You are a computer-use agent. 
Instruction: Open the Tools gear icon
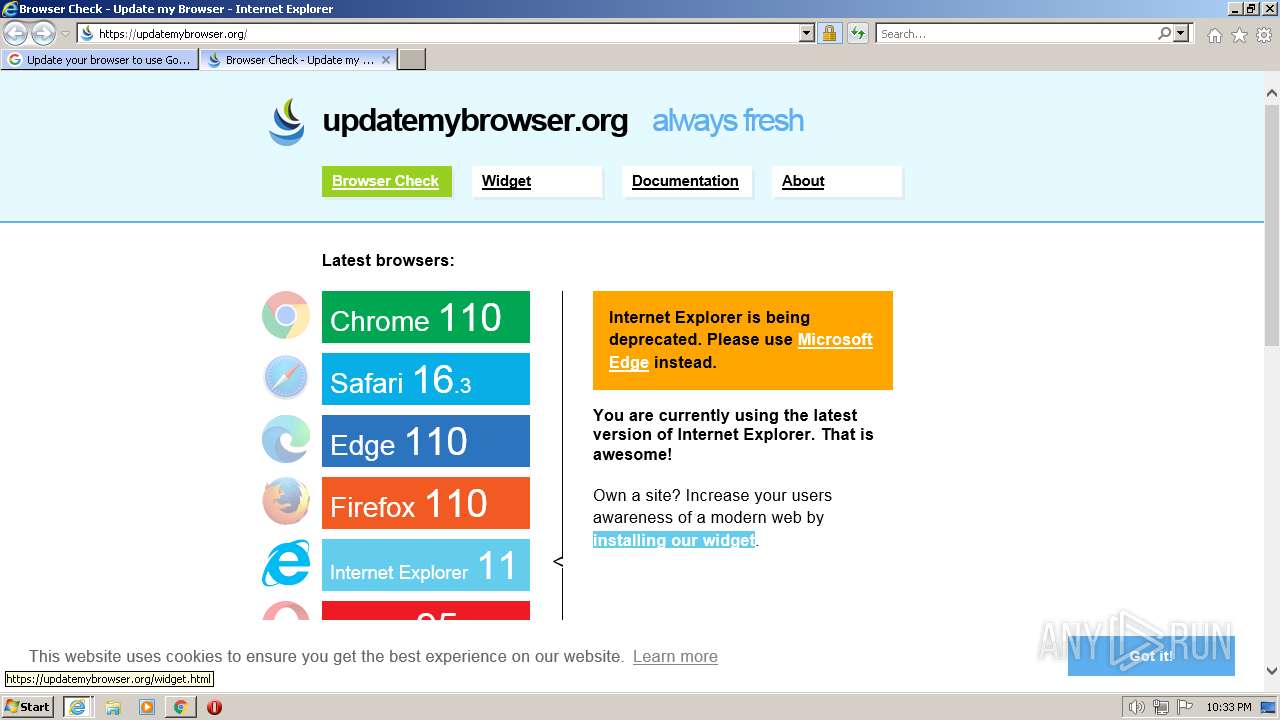coord(1264,35)
